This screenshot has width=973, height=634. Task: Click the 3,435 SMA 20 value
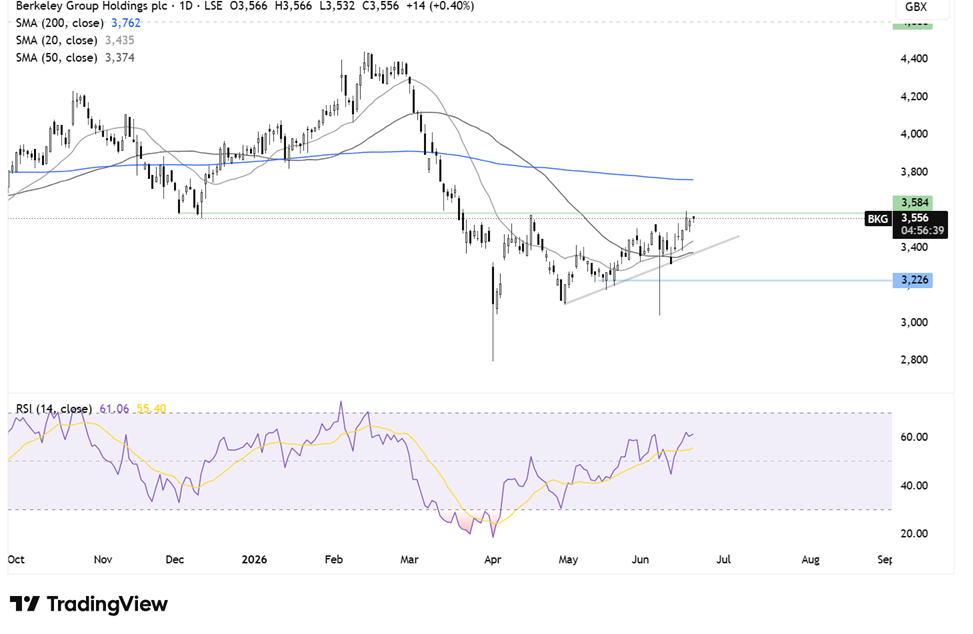pyautogui.click(x=120, y=40)
